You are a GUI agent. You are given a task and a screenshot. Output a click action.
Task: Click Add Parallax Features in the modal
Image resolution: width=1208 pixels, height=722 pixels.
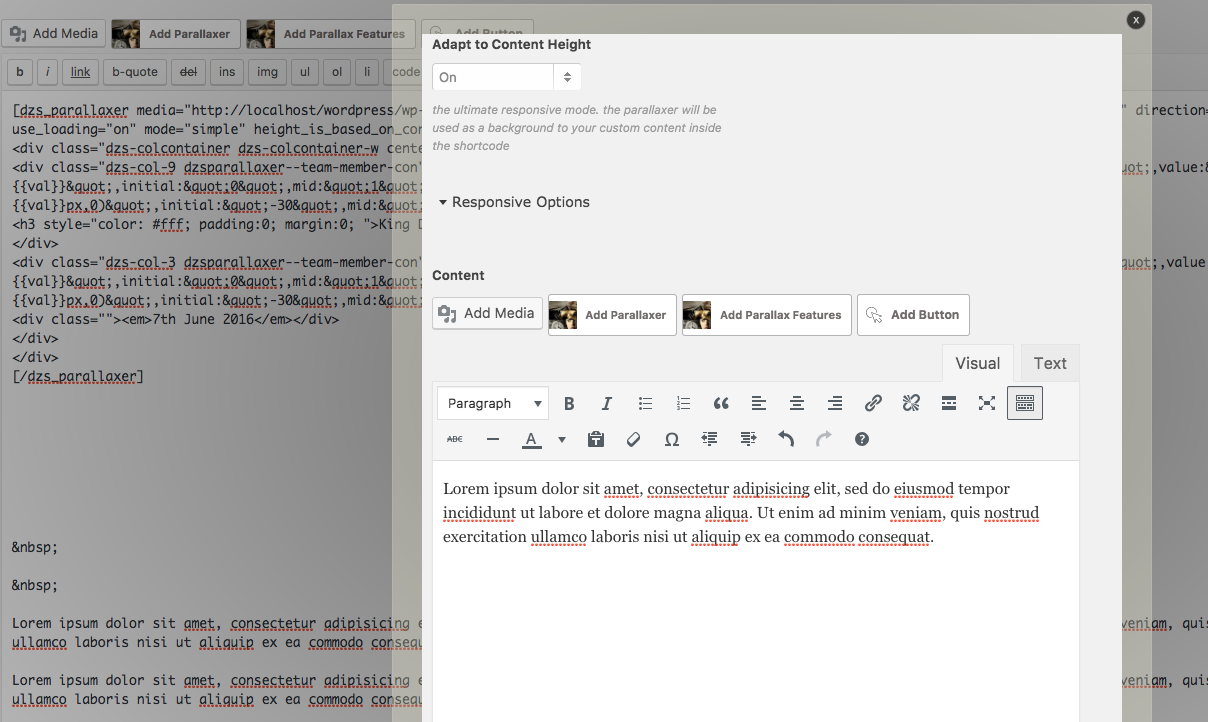tap(767, 315)
